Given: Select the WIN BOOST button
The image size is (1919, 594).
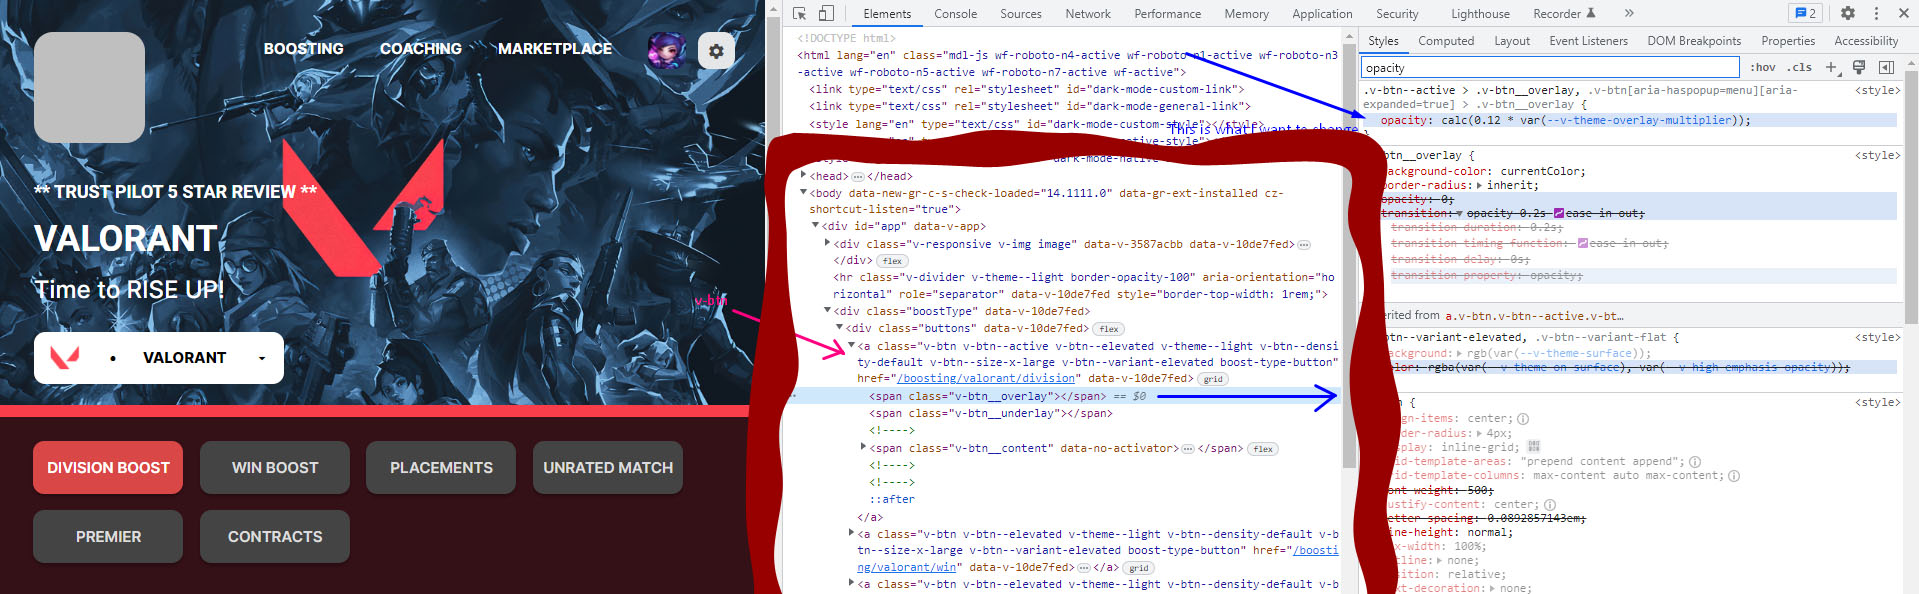Looking at the screenshot, I should (x=275, y=467).
